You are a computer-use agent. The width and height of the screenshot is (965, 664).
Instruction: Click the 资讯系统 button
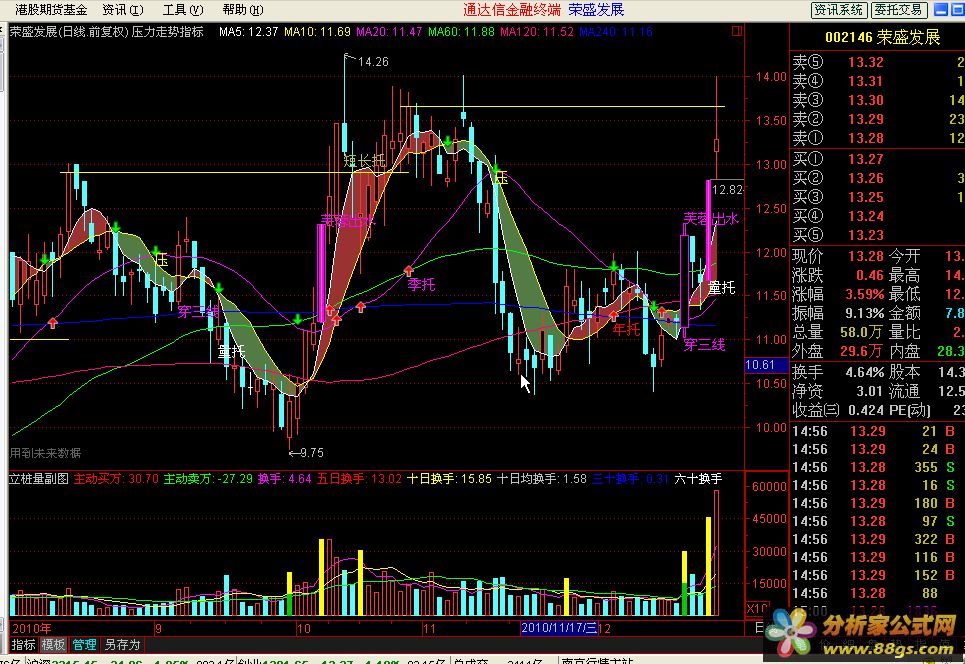pos(839,10)
